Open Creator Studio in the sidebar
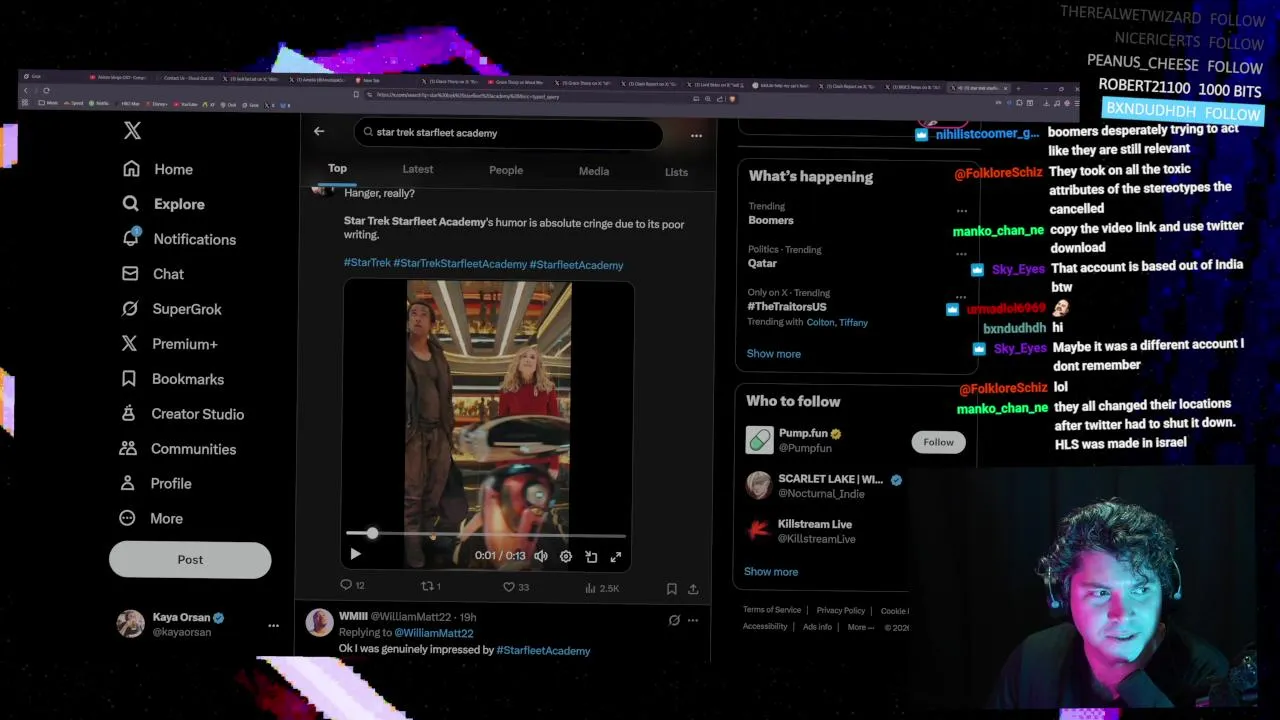 182,414
